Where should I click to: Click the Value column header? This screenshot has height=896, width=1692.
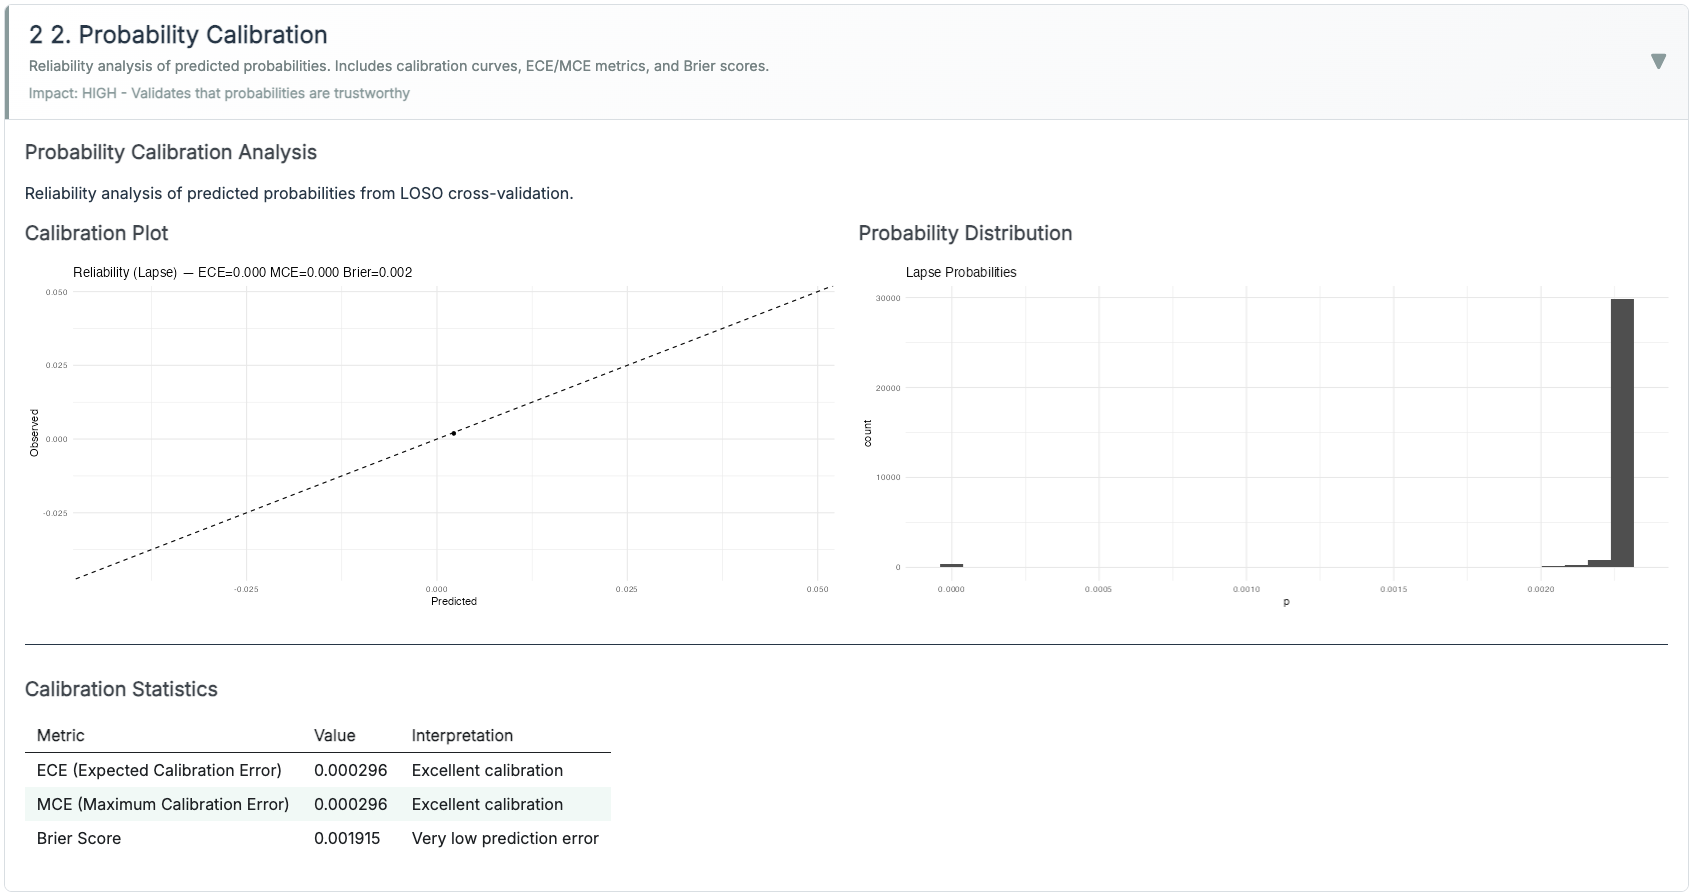coord(334,735)
